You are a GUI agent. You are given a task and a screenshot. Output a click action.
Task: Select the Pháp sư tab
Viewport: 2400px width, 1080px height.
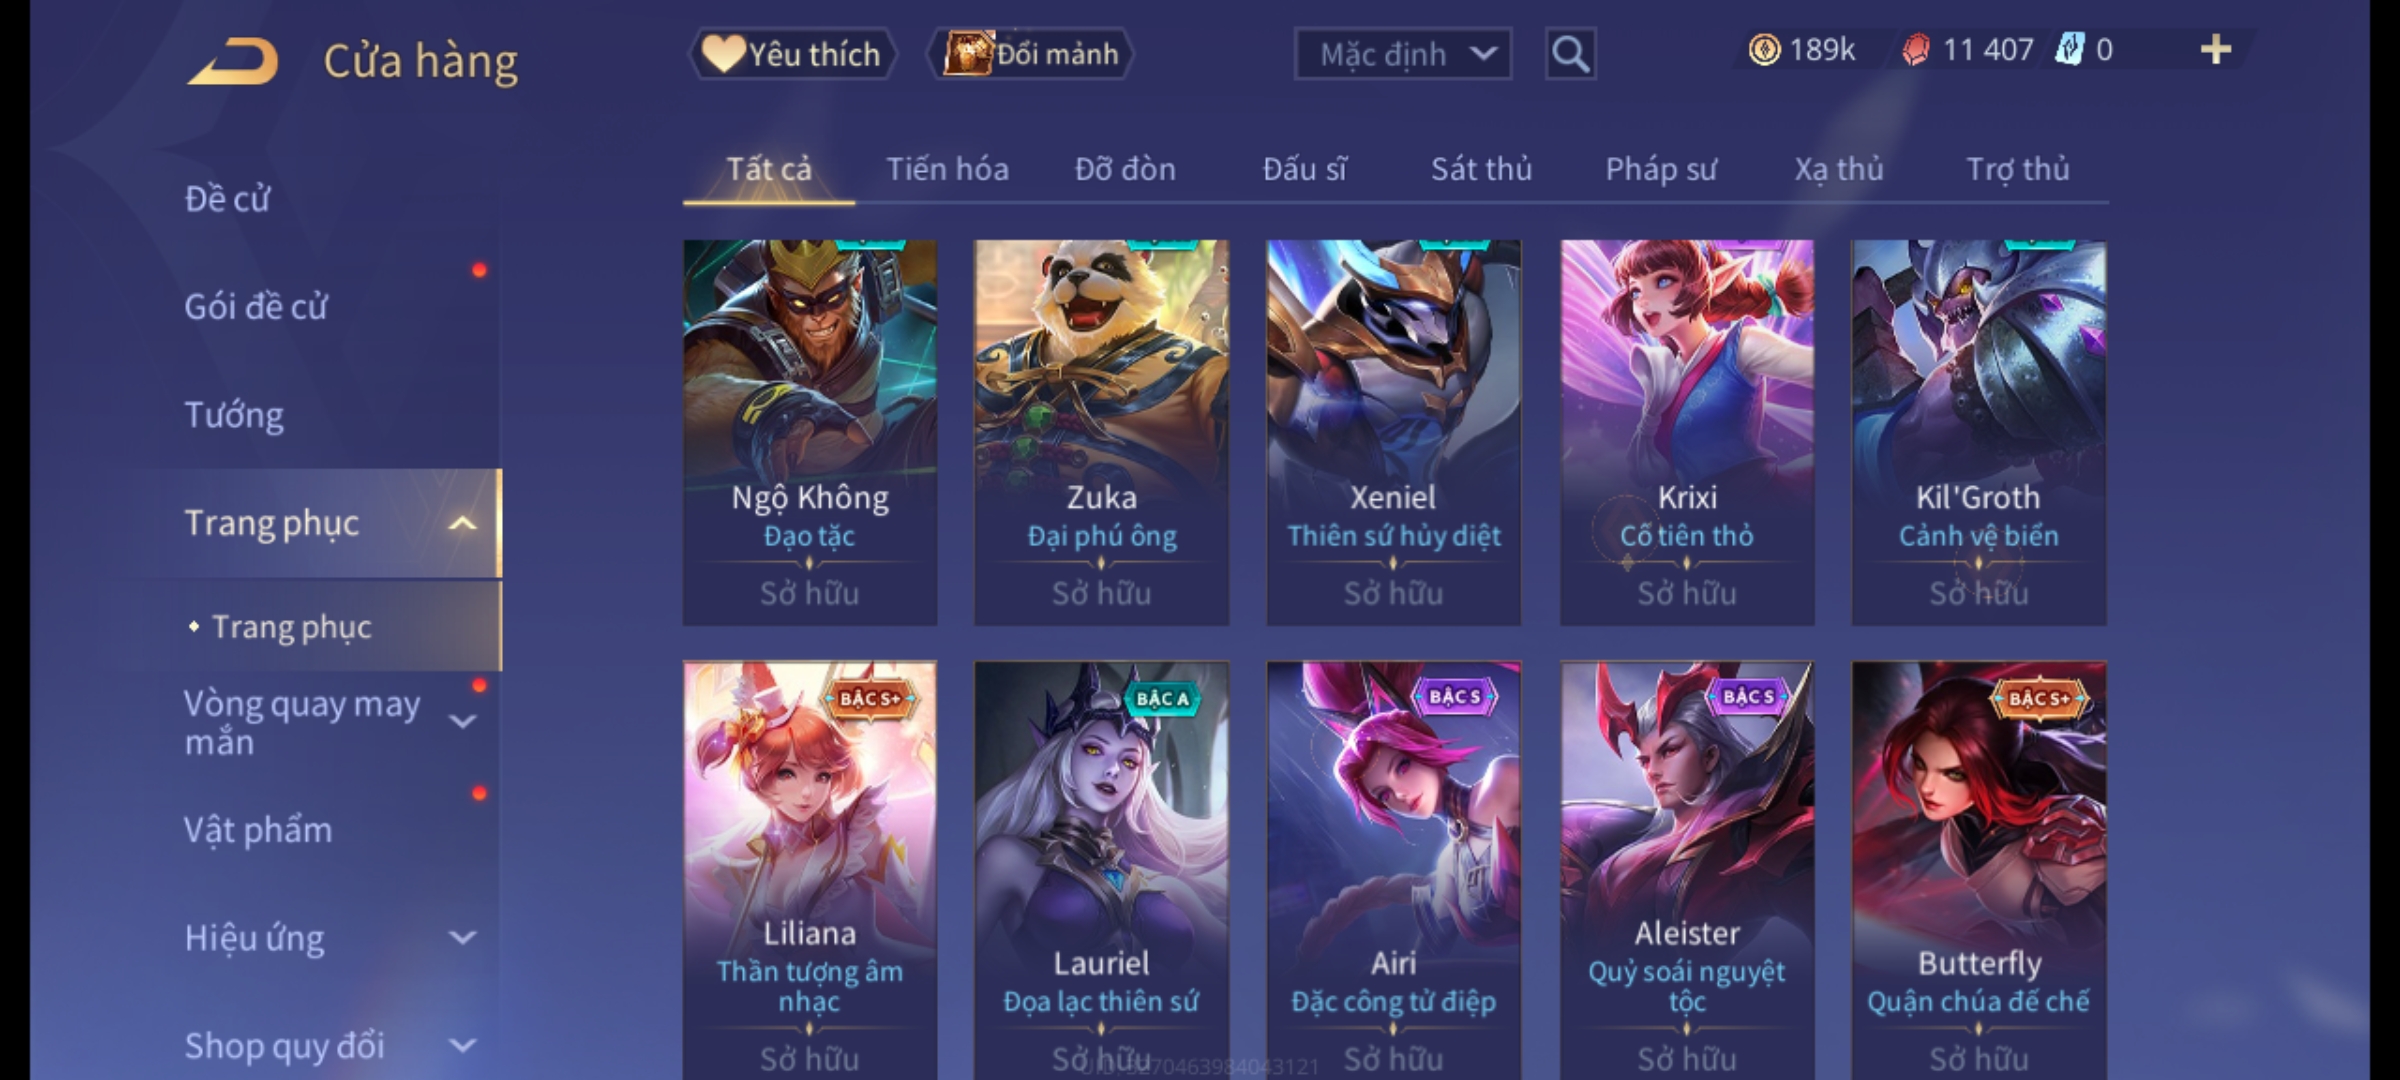[x=1661, y=169]
